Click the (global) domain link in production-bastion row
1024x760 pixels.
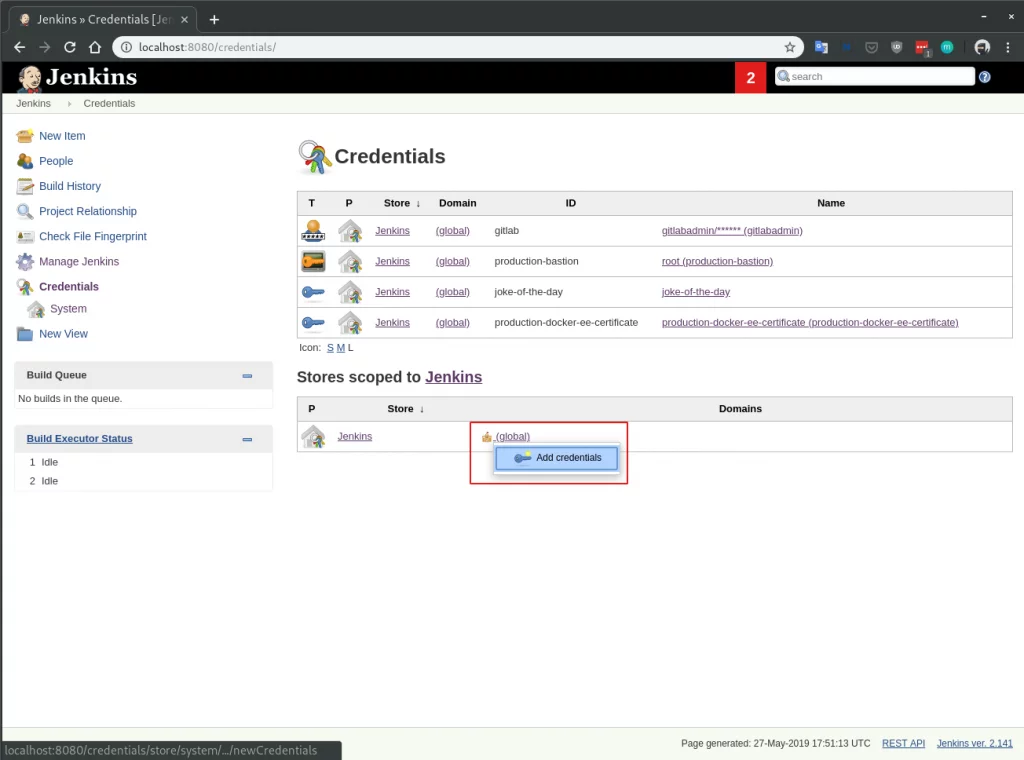click(453, 261)
